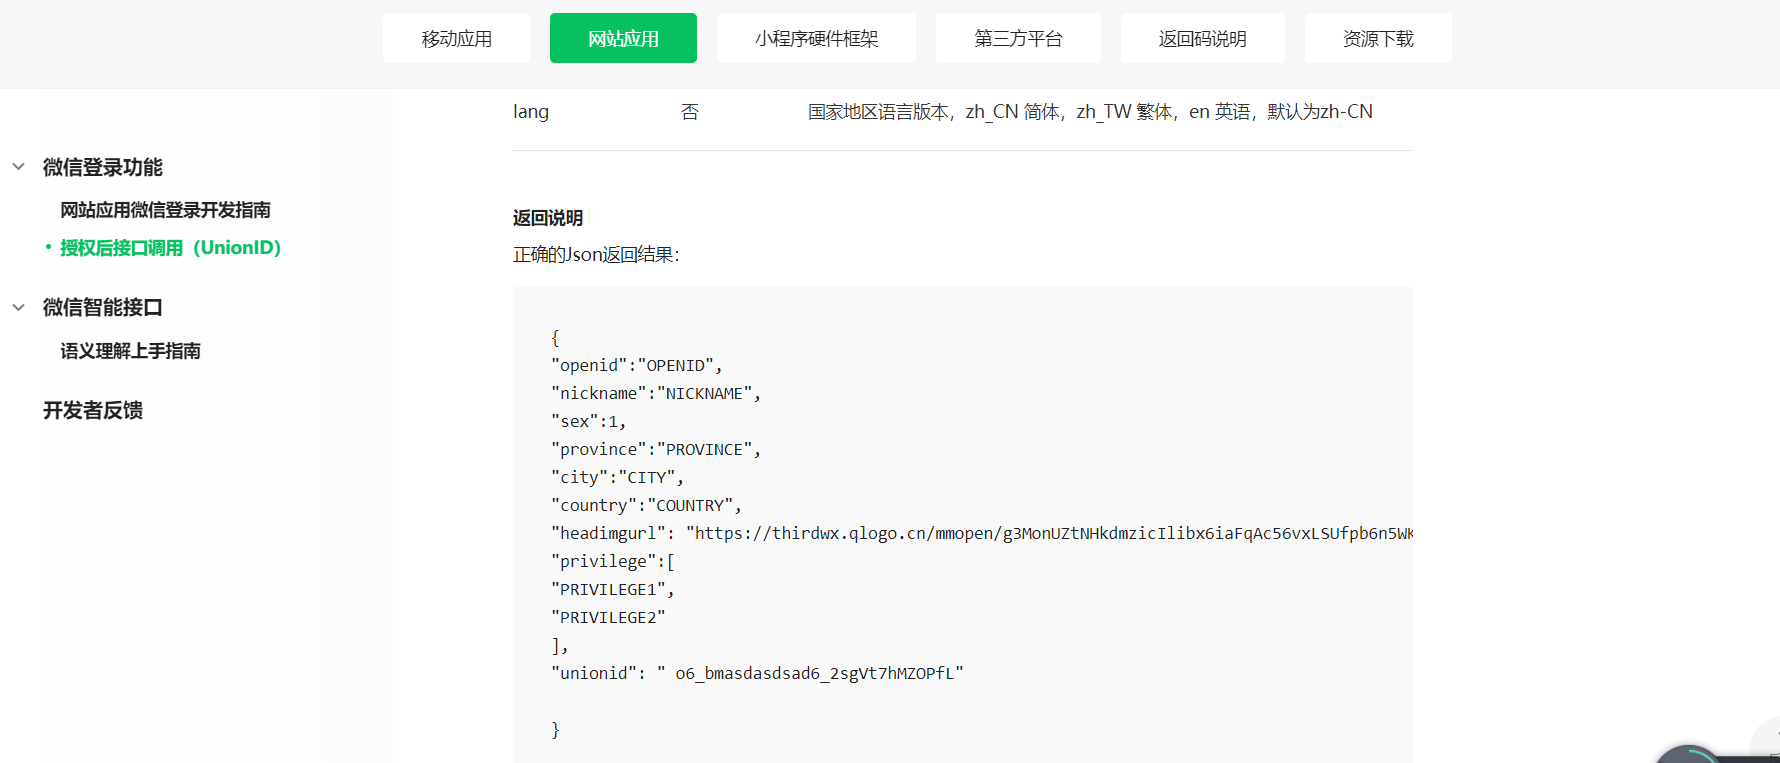The image size is (1780, 763).
Task: Click the "PRIVILEGE2" code line
Action: pos(608,618)
